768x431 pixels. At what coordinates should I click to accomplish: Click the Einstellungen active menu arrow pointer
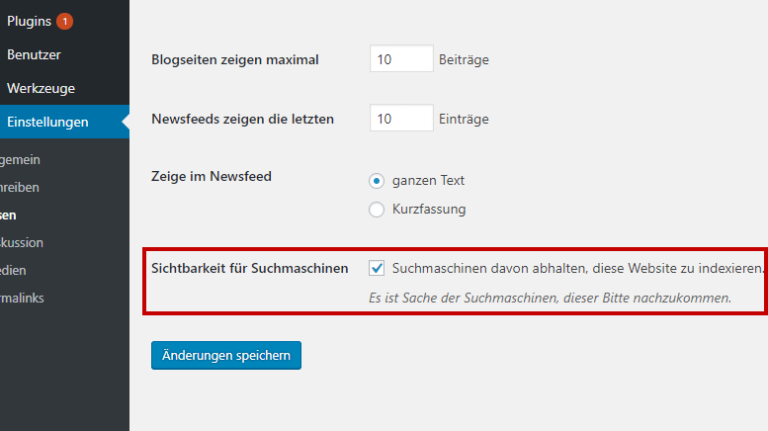[x=125, y=121]
